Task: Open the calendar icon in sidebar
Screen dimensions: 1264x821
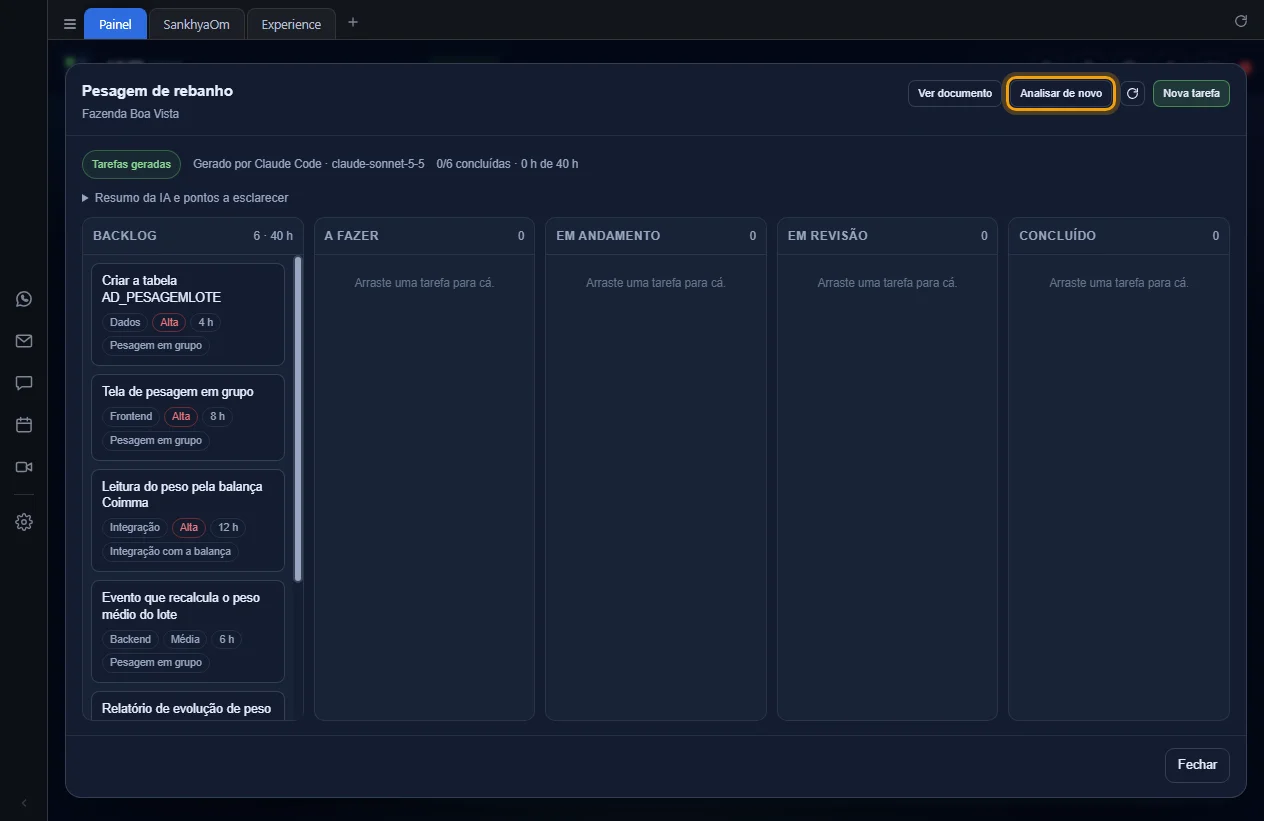Action: [x=24, y=425]
